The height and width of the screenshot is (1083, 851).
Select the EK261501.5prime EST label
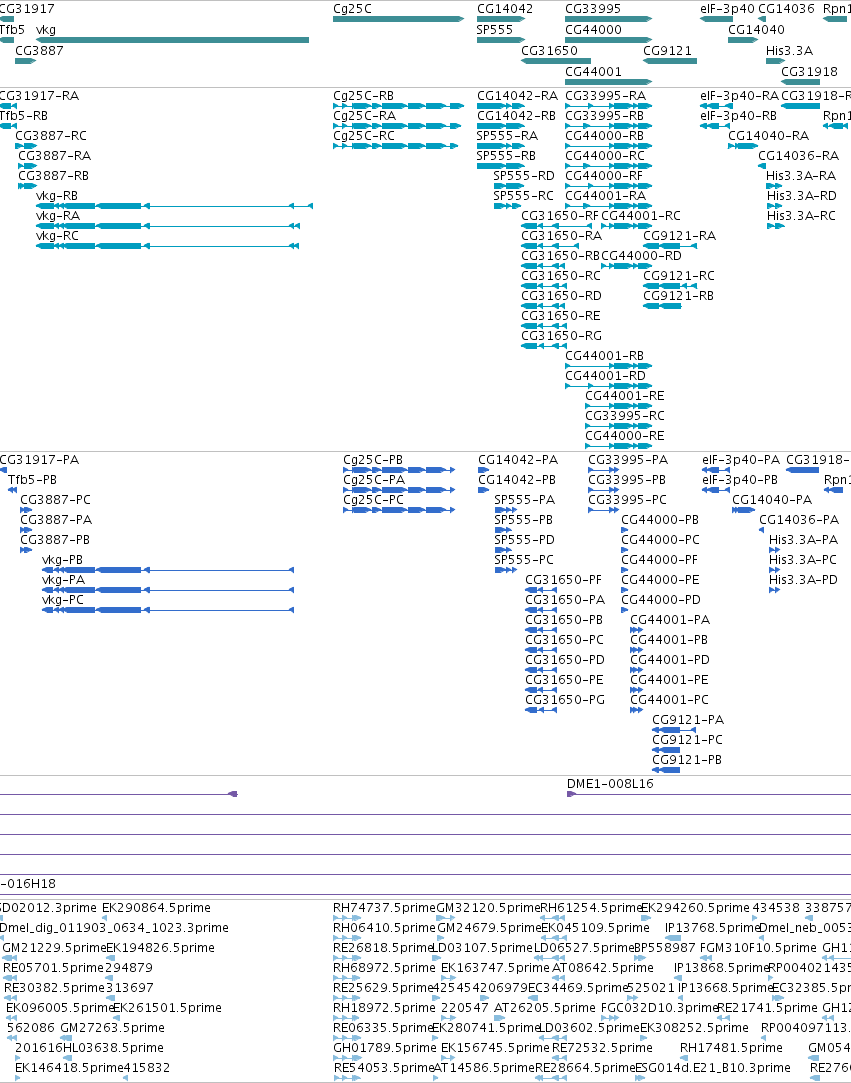(167, 1008)
